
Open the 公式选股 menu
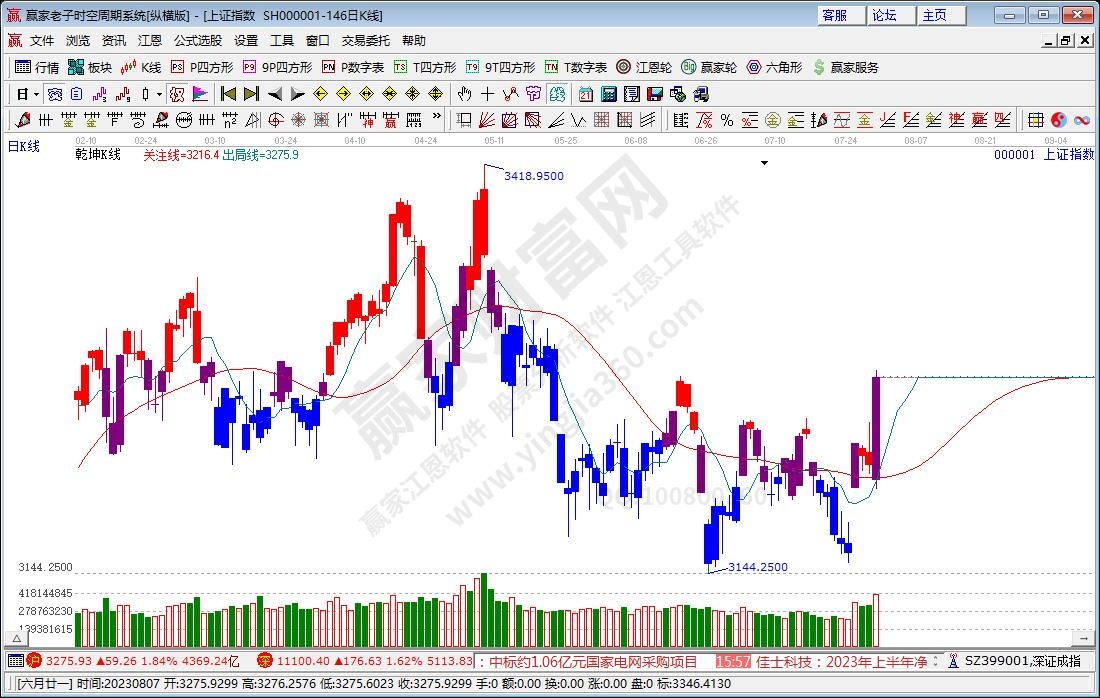click(x=198, y=41)
